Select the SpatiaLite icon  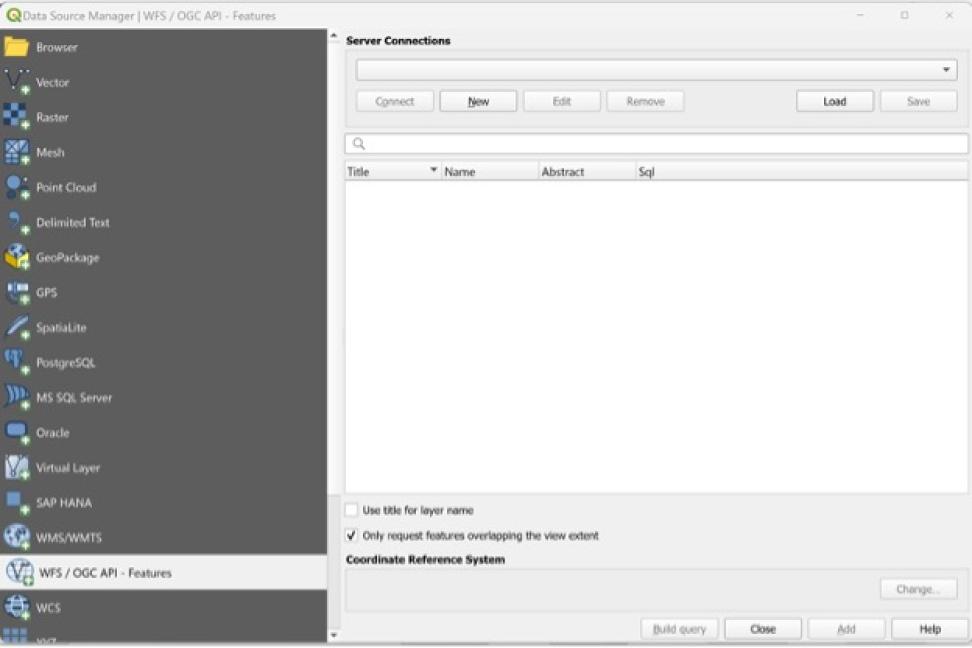point(17,327)
